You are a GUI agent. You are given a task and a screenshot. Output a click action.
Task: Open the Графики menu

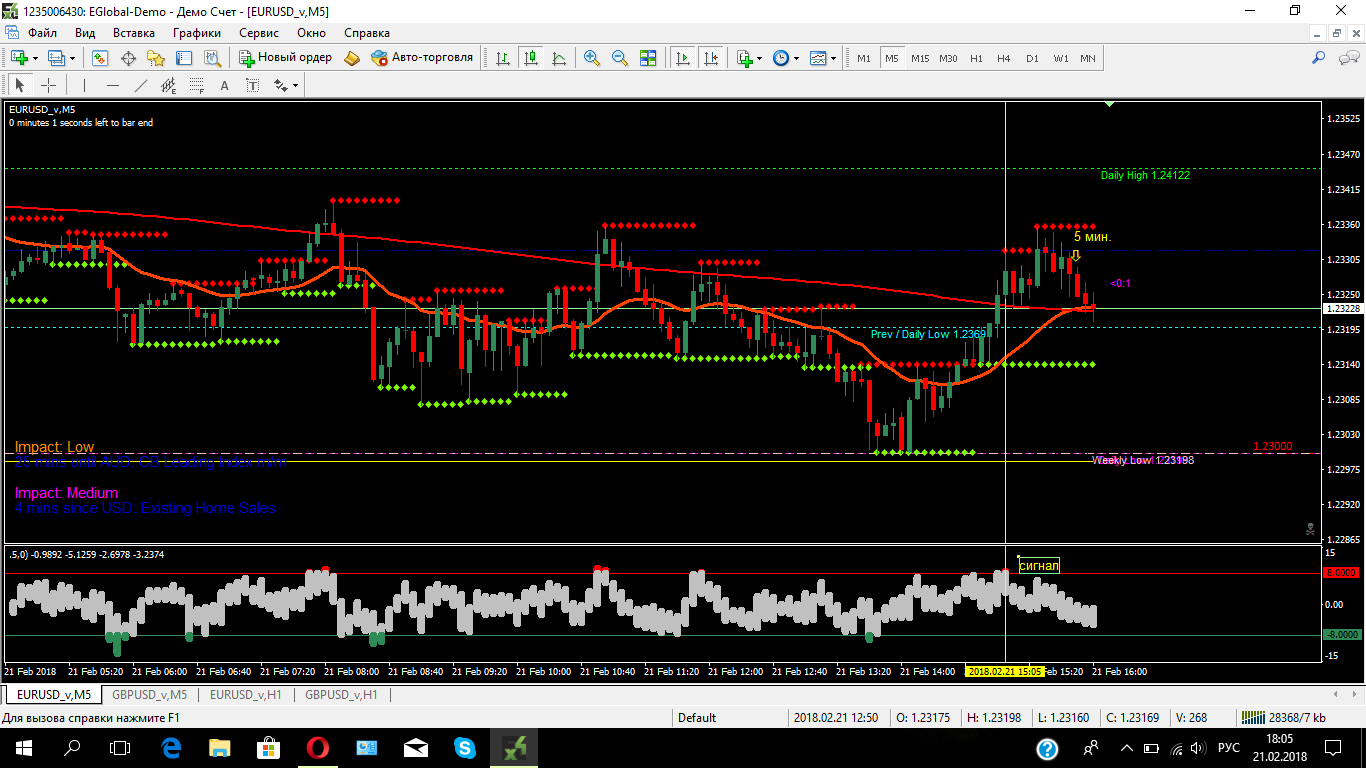[x=197, y=32]
